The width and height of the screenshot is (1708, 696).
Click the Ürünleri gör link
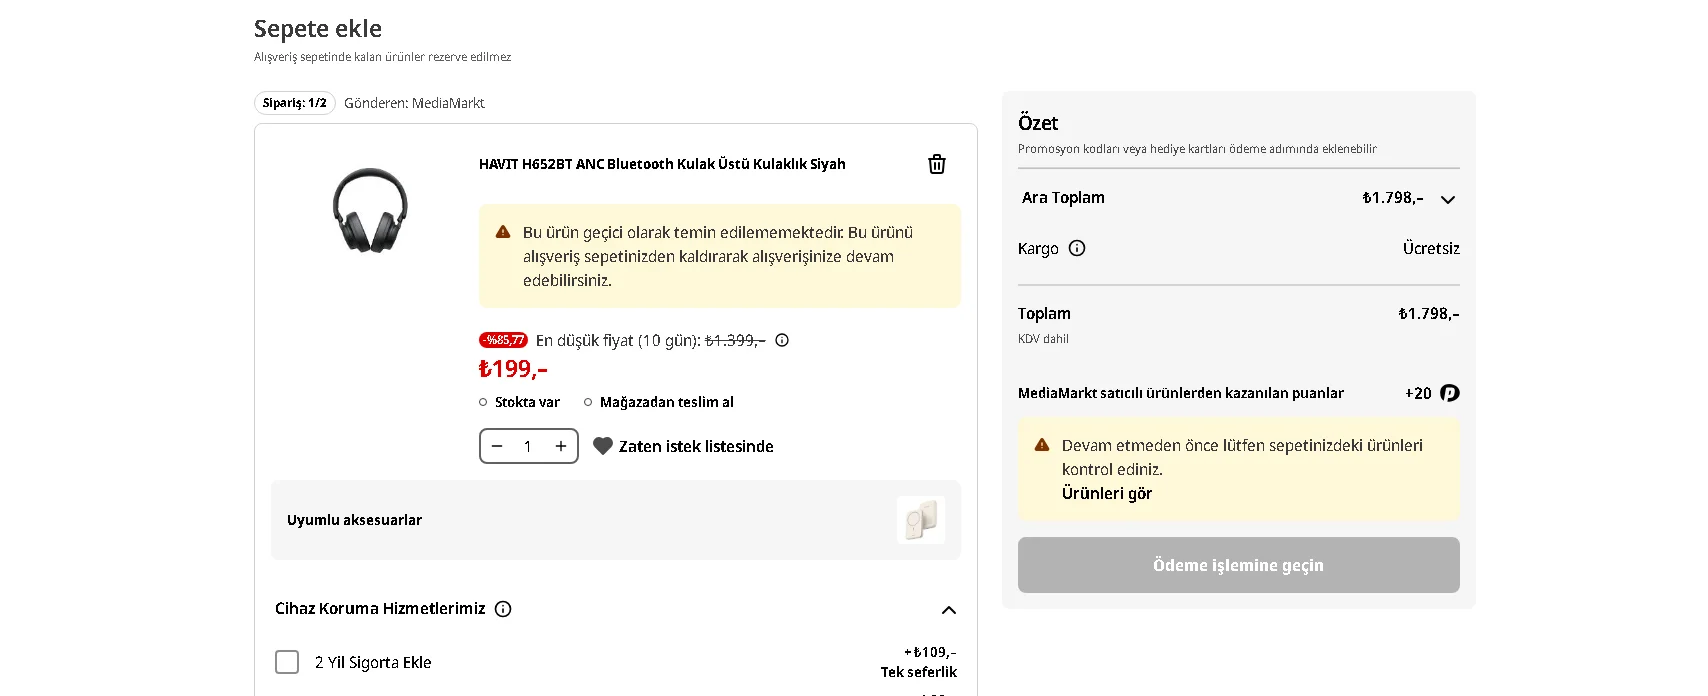coord(1107,493)
